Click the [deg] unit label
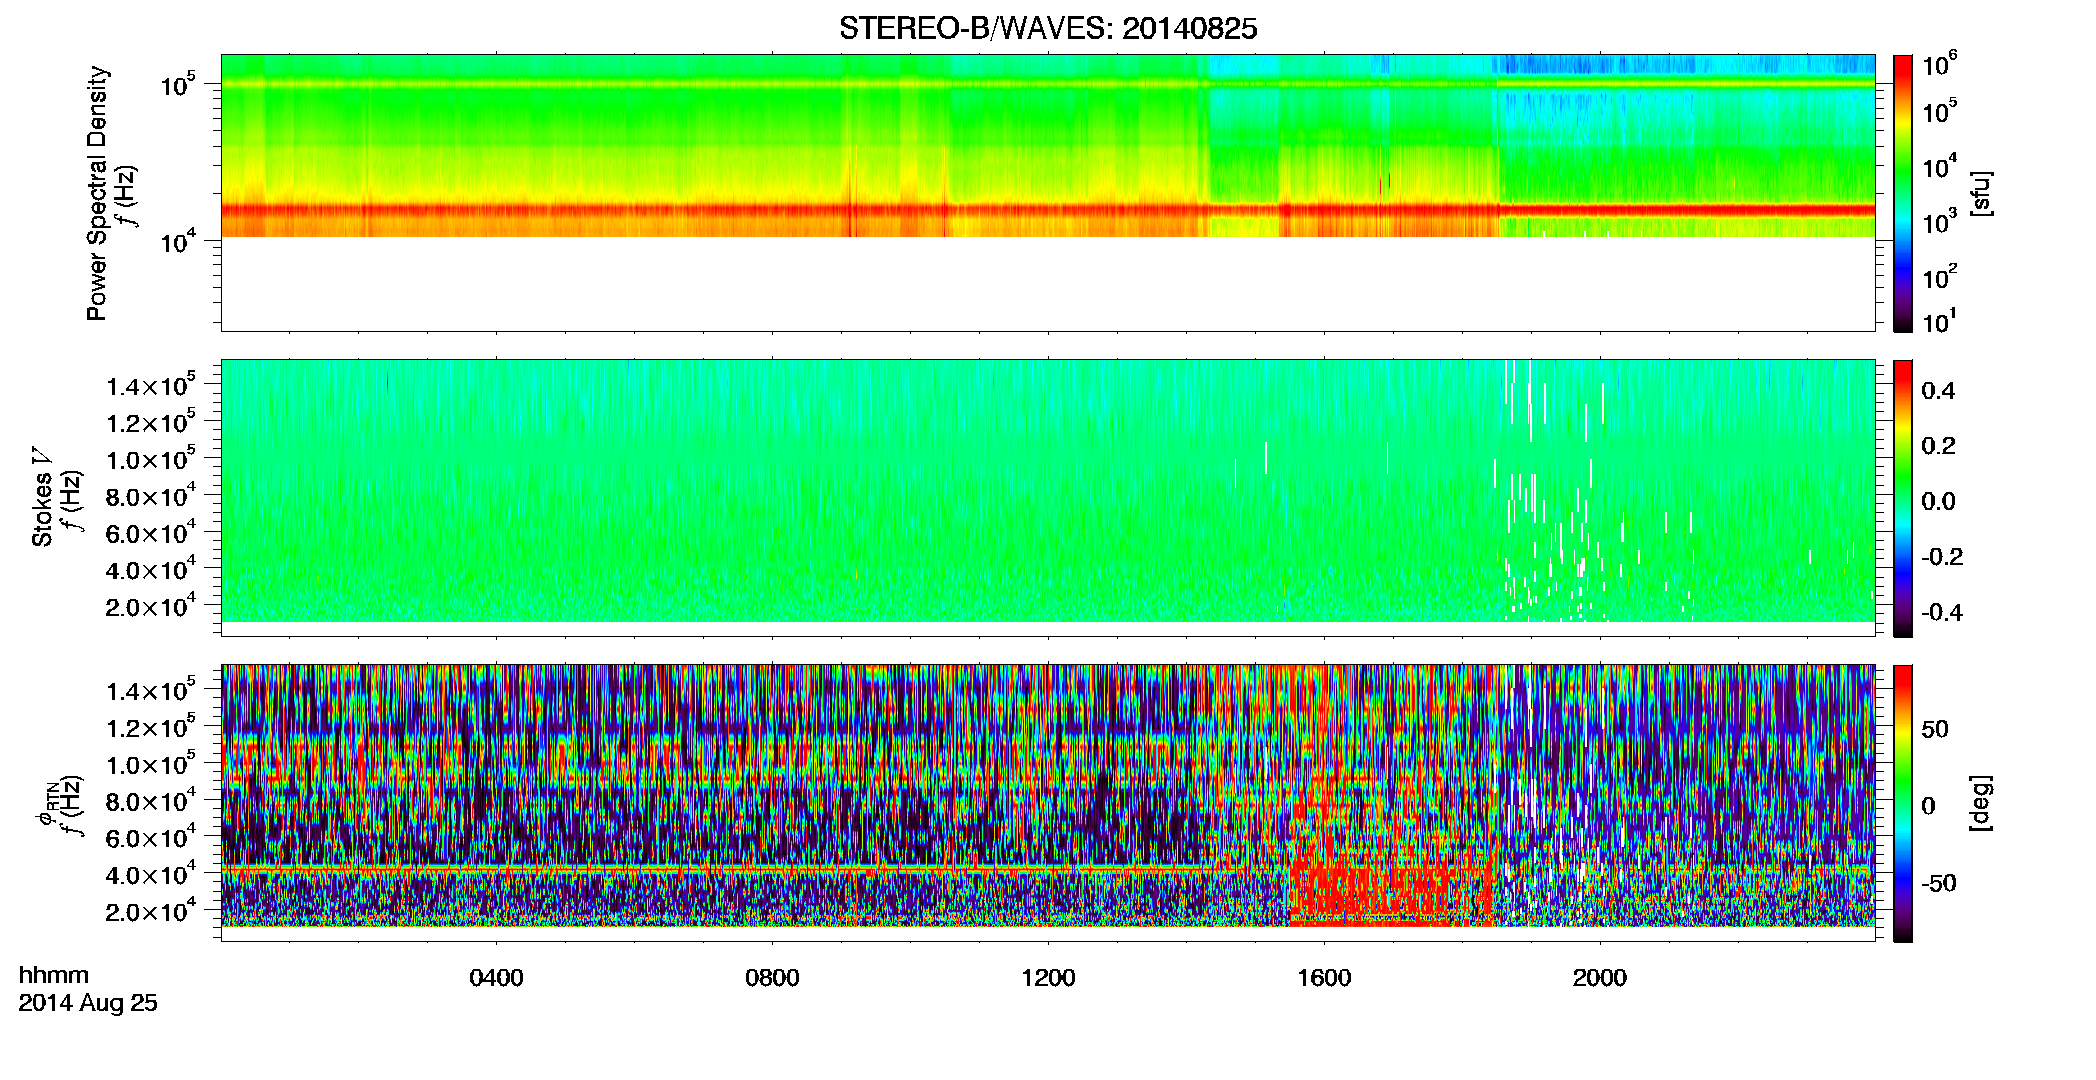The height and width of the screenshot is (1080, 2096). point(1981,803)
